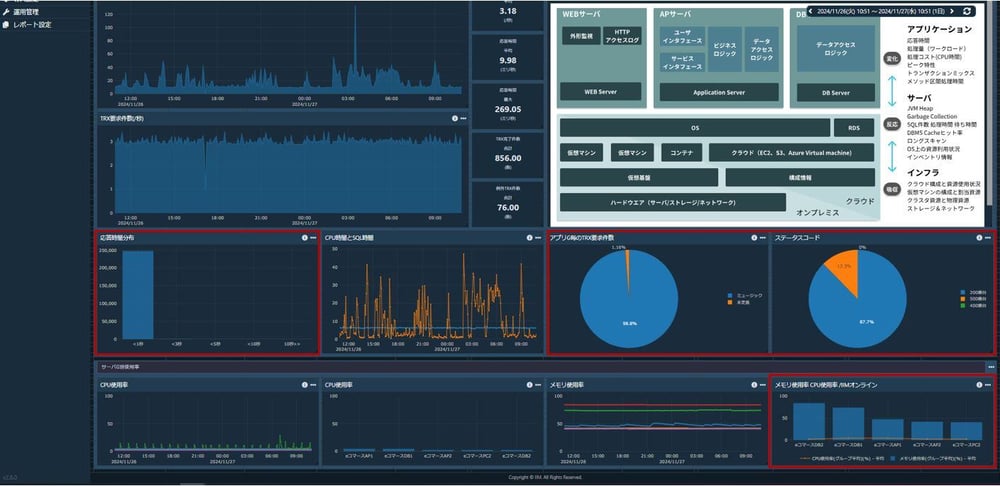The width and height of the screenshot is (1000, 486).
Task: Open info on CPU使用率 per-server bar panel
Action: pyautogui.click(x=529, y=385)
